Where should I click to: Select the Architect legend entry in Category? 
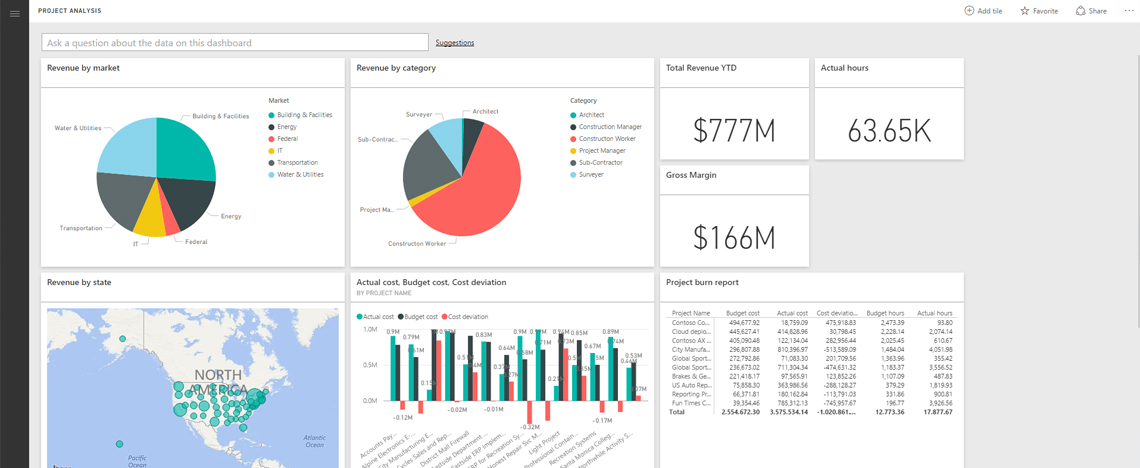587,115
